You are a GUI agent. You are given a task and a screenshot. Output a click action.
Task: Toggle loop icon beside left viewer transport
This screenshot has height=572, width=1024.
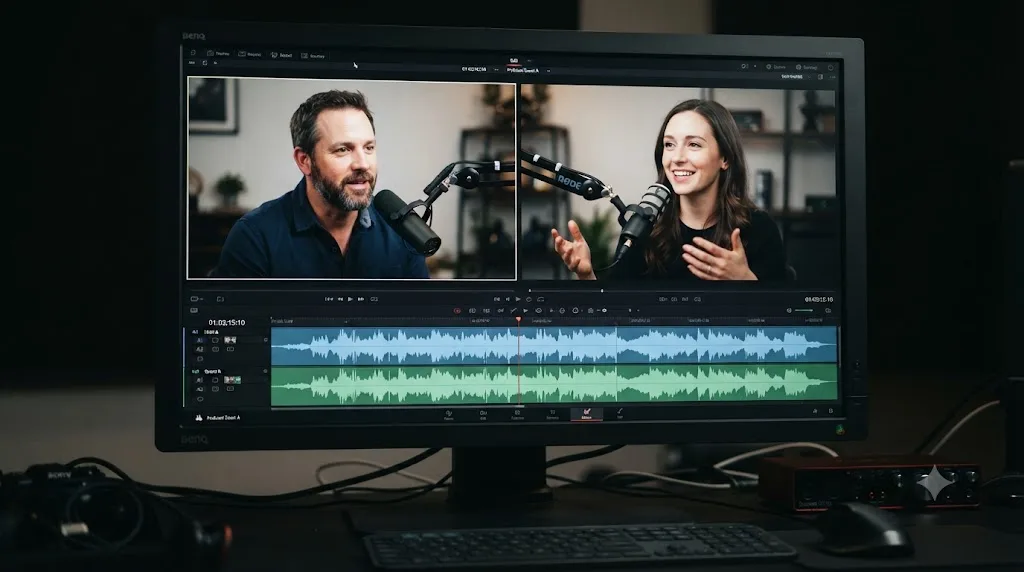(x=374, y=299)
